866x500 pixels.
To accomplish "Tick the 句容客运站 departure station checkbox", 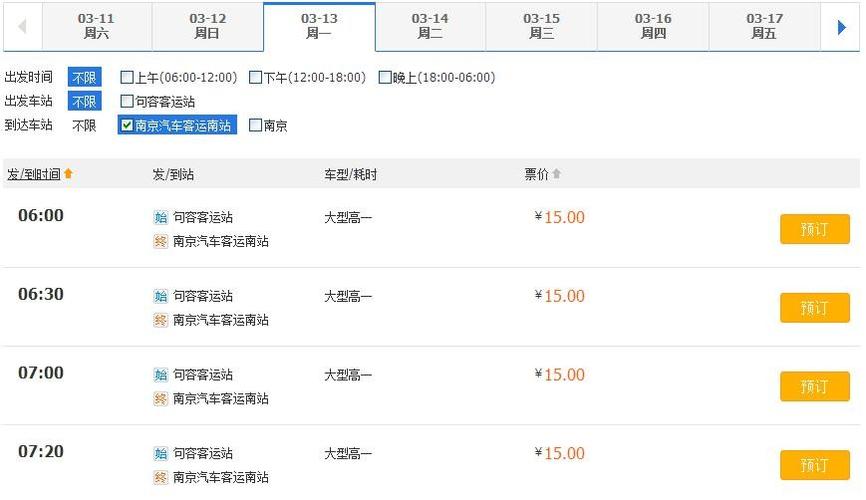I will [127, 101].
